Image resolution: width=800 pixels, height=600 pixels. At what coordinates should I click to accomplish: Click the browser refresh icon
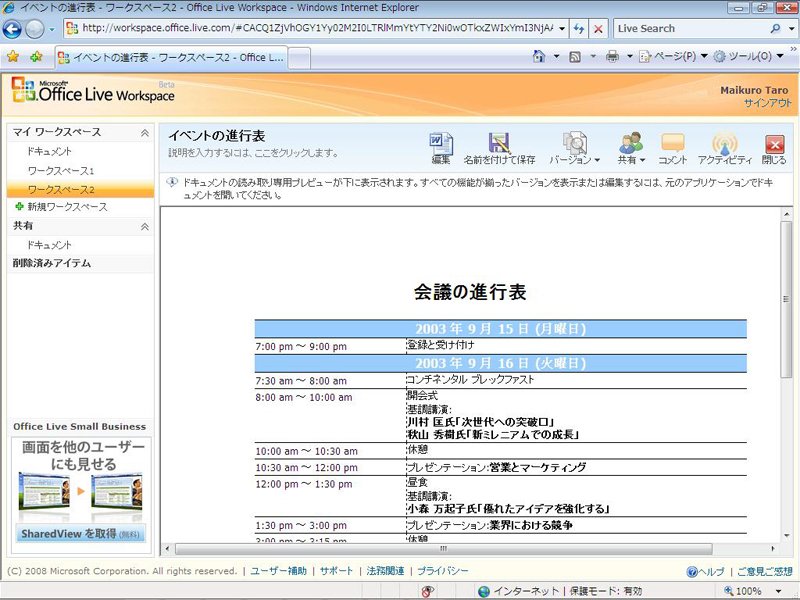pos(579,29)
